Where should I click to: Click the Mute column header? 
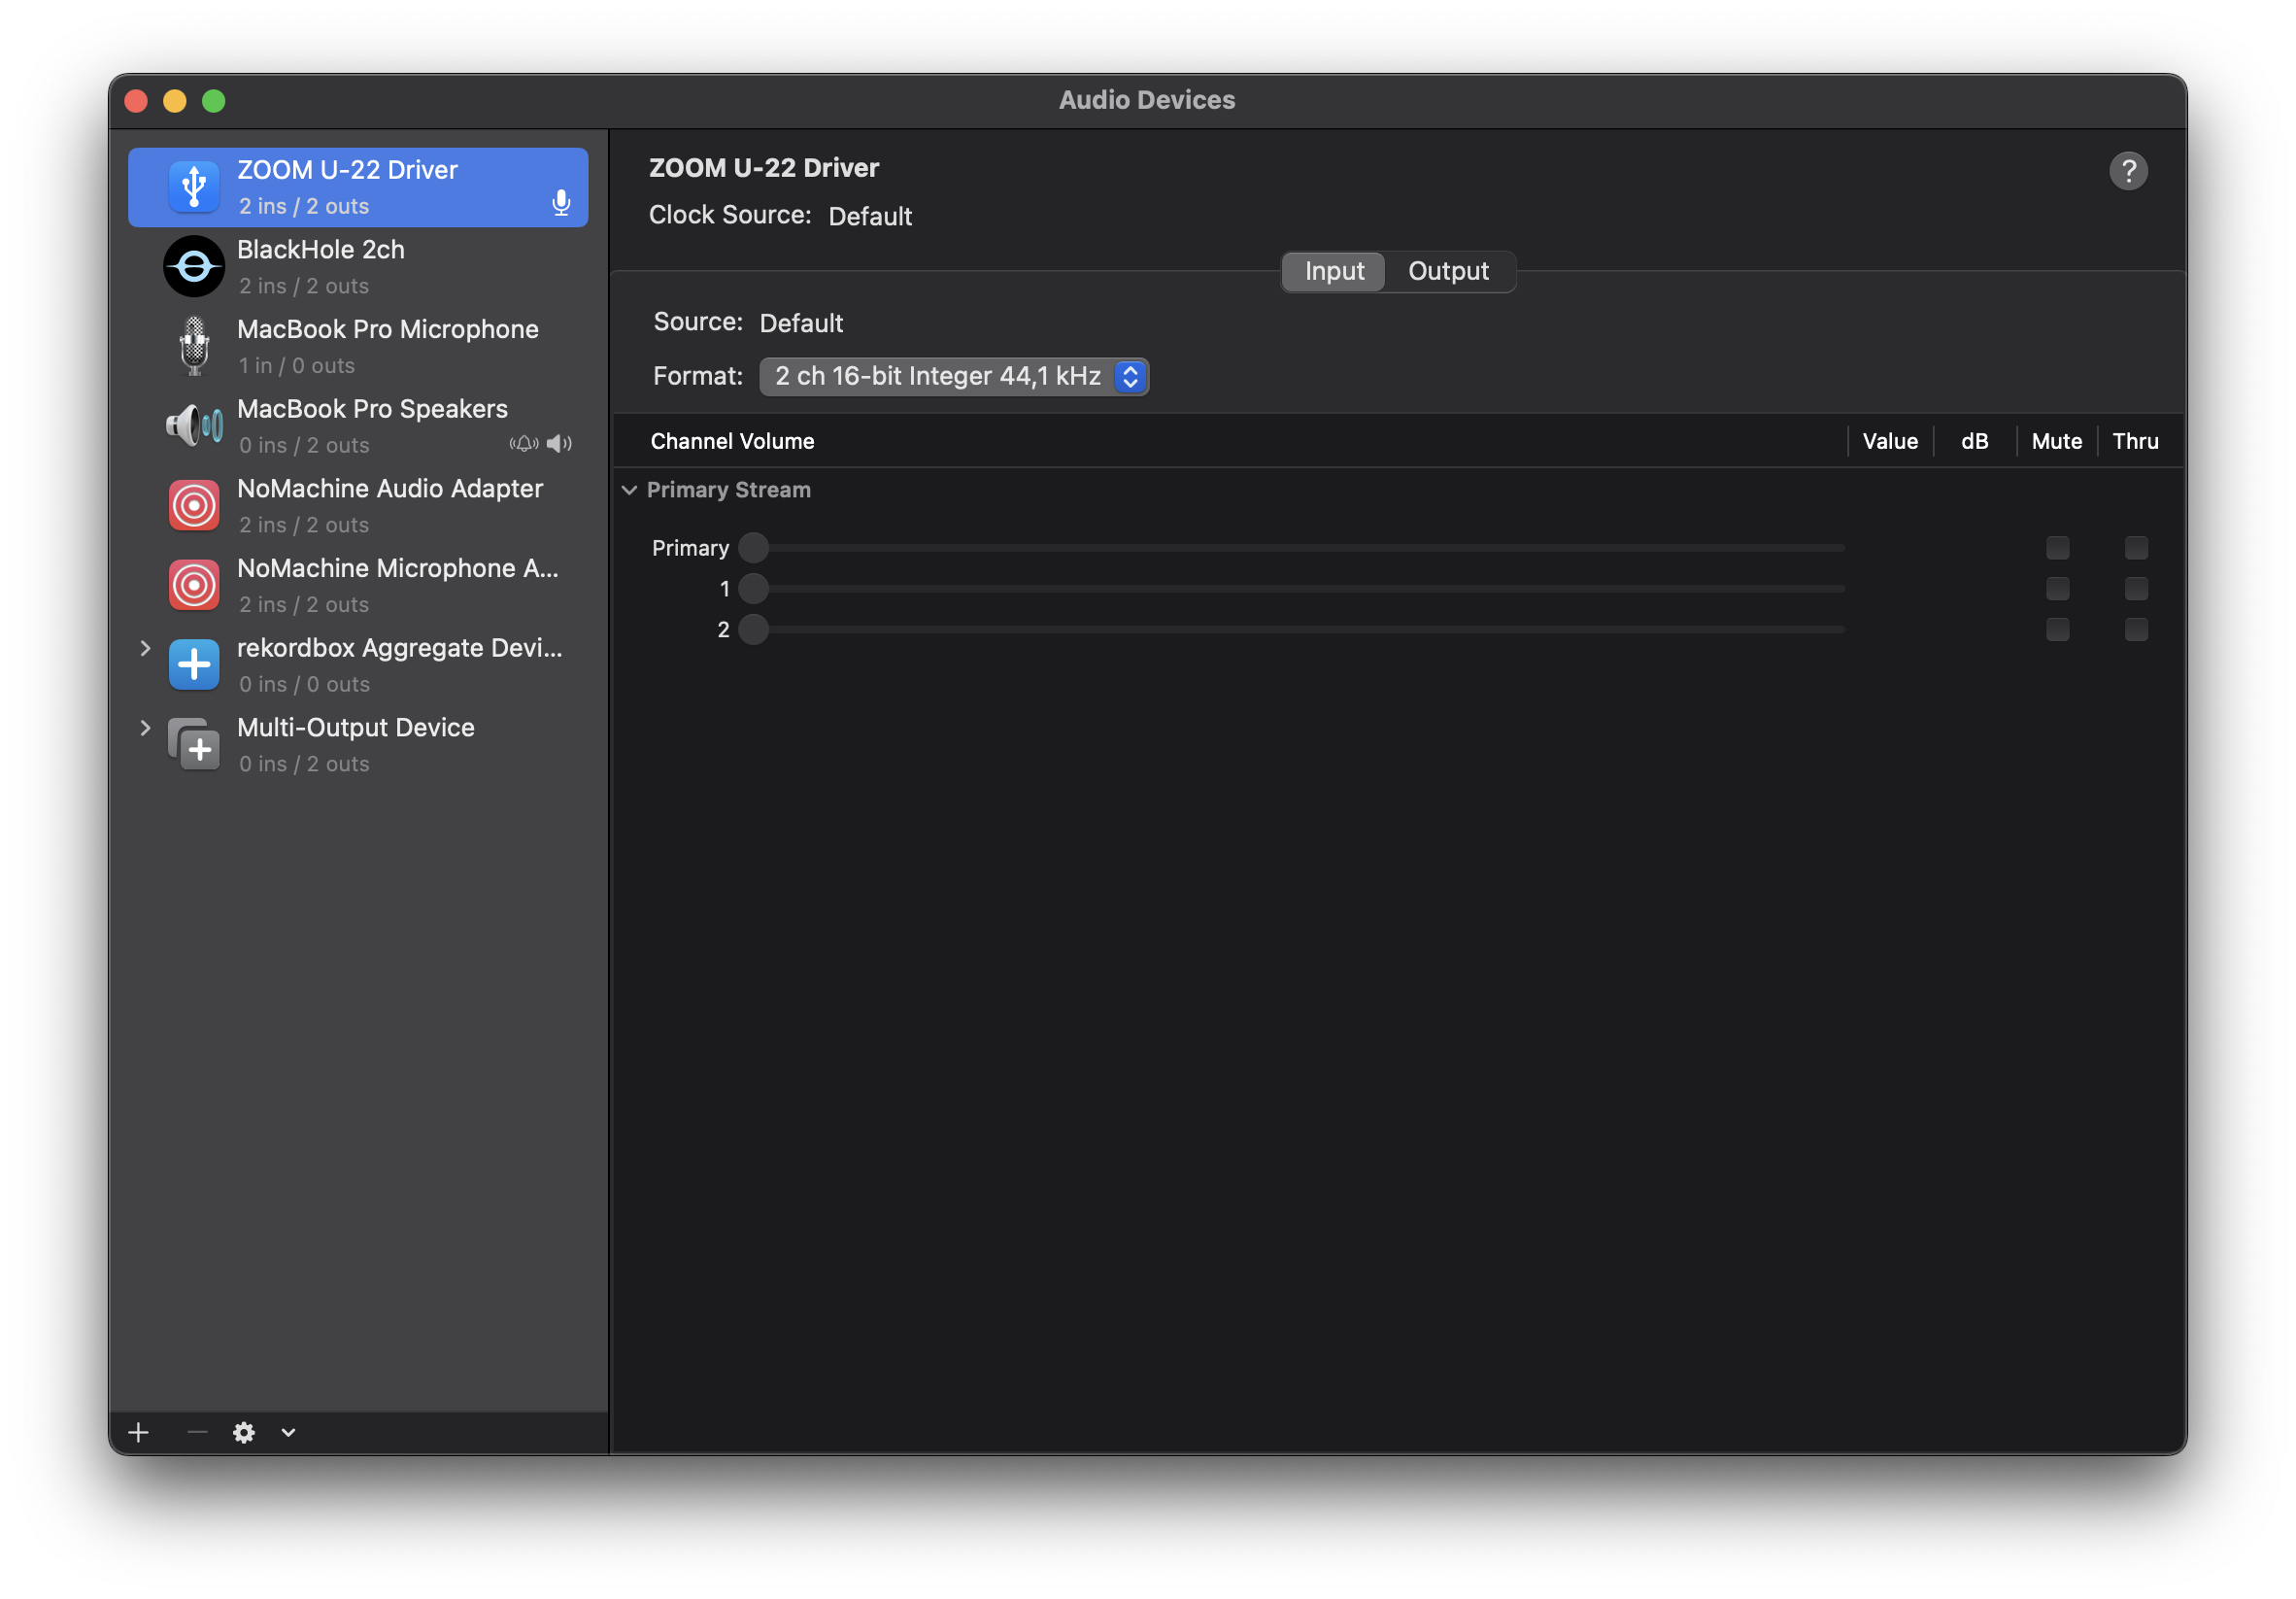pos(2056,441)
